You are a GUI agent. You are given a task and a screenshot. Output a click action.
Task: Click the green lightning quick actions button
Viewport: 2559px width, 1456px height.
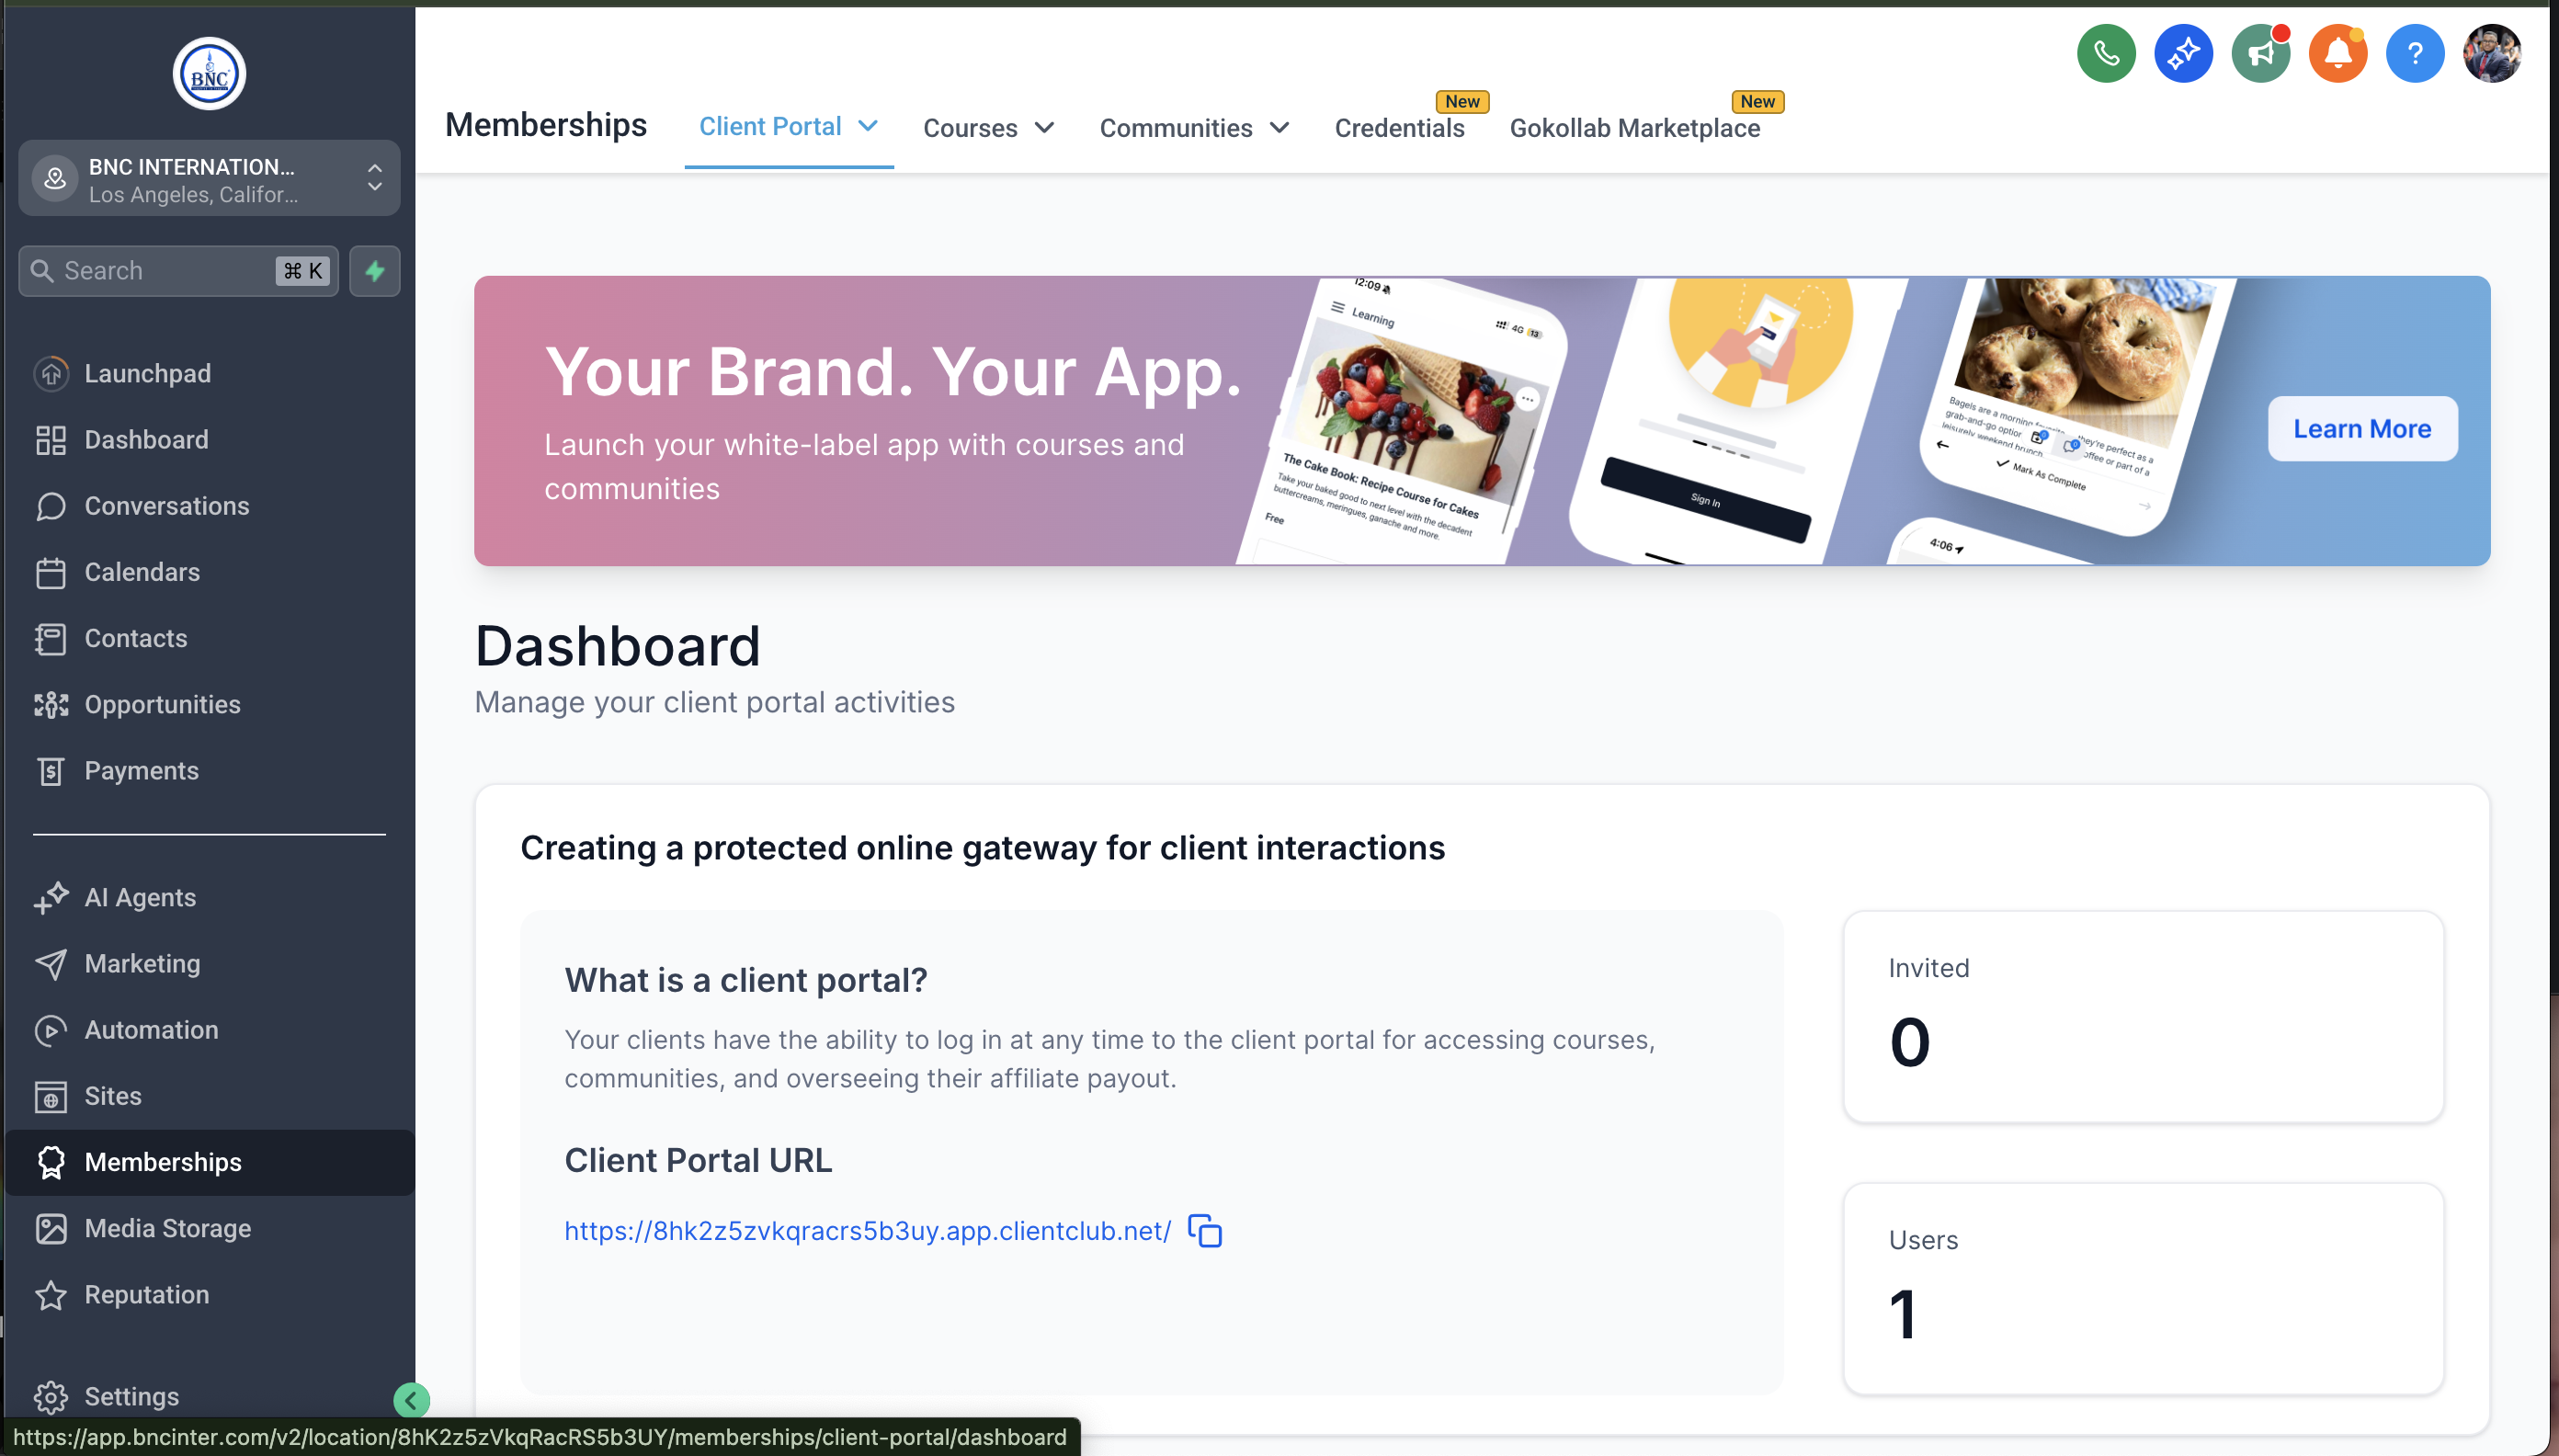point(375,271)
